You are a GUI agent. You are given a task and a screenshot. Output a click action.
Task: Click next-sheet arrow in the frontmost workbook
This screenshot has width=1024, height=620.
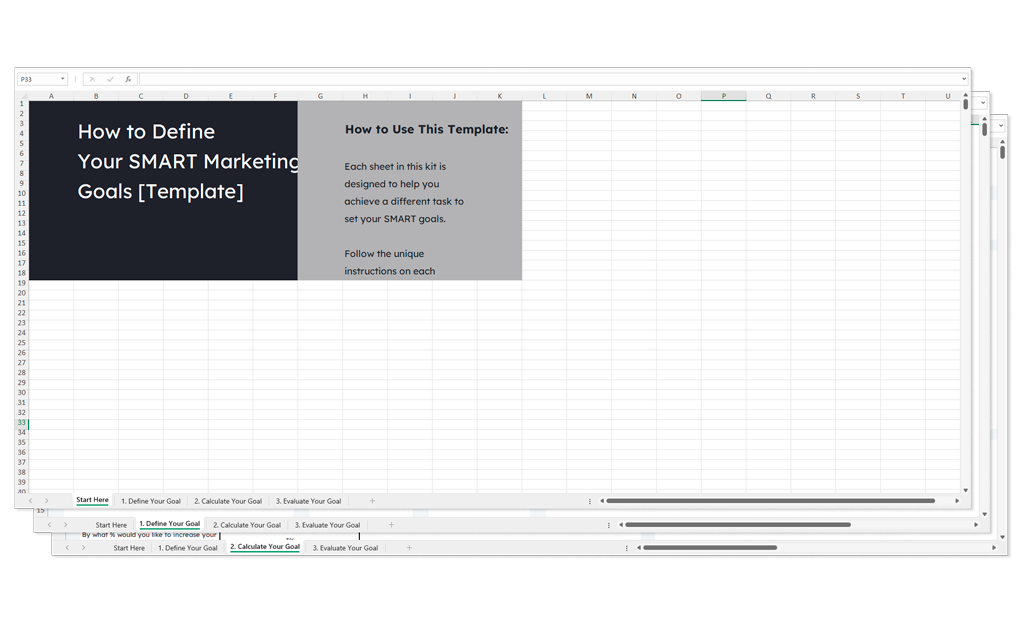point(46,501)
